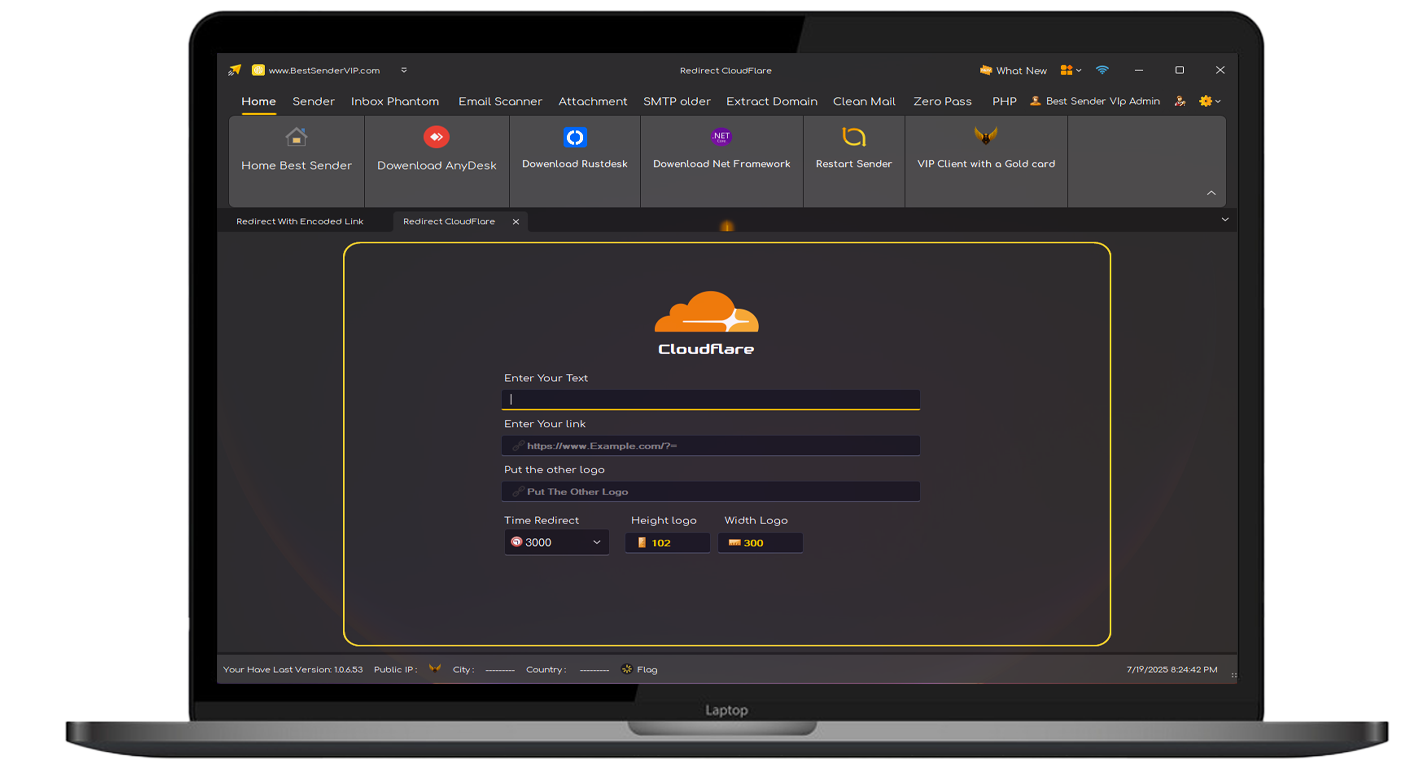Click the Best Sender Vip Admin account
The image size is (1424, 780).
click(x=1095, y=101)
